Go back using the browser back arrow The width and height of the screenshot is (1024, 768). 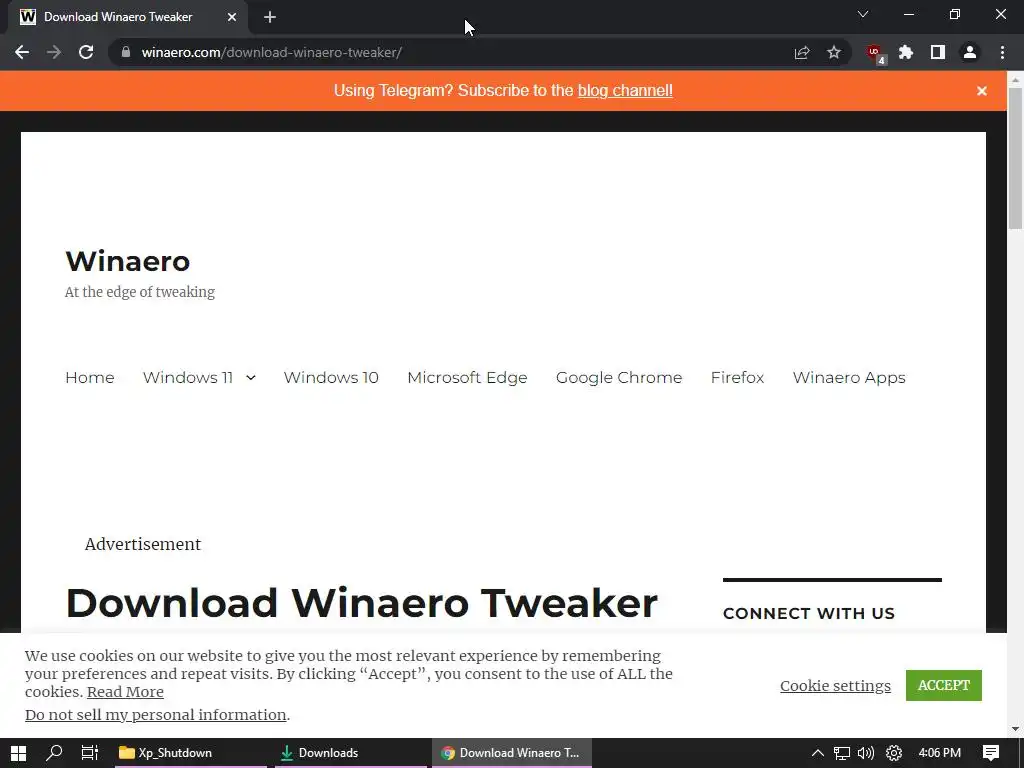(22, 52)
